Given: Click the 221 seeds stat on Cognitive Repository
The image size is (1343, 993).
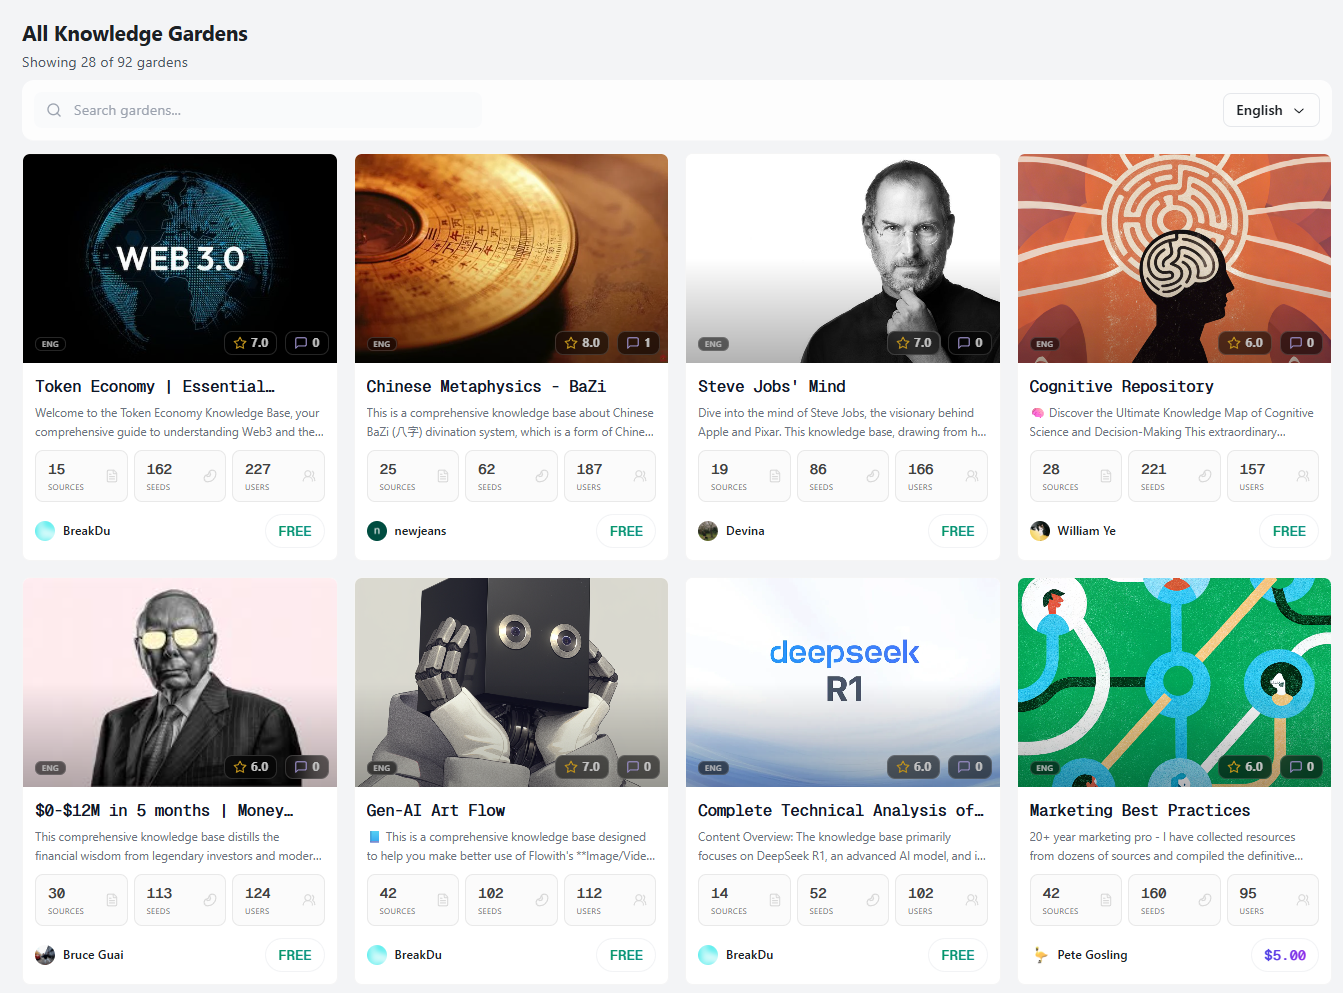Looking at the screenshot, I should pyautogui.click(x=1174, y=476).
